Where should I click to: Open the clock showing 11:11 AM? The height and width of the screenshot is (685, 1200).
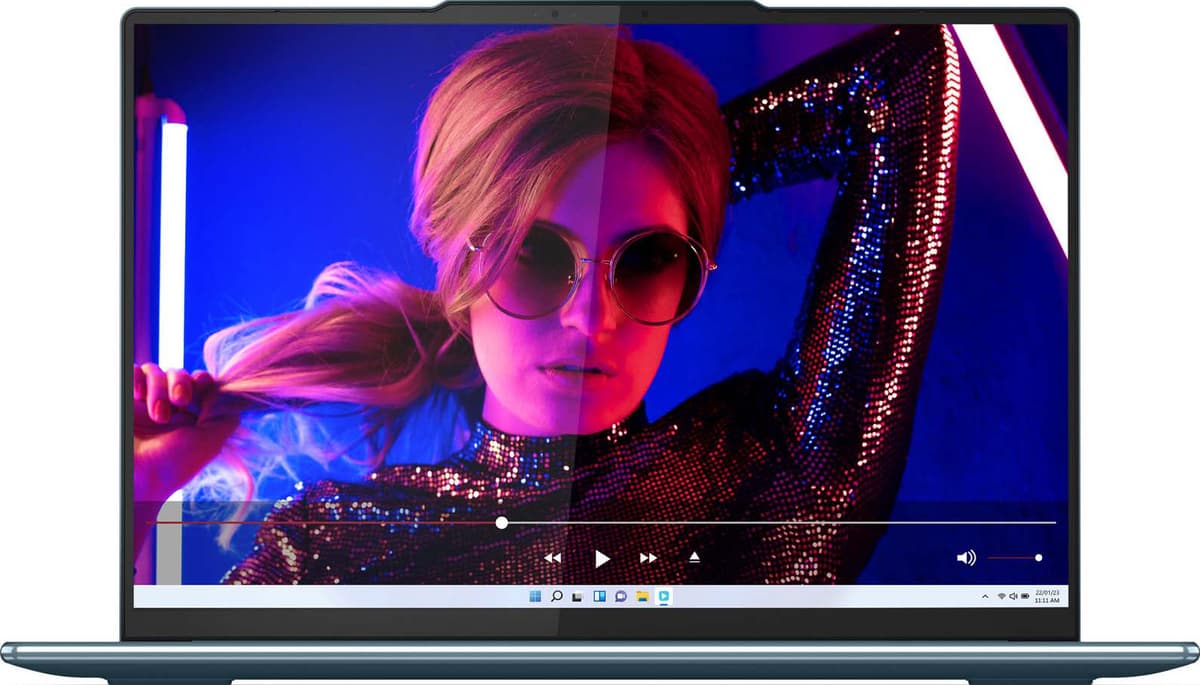tap(1047, 596)
